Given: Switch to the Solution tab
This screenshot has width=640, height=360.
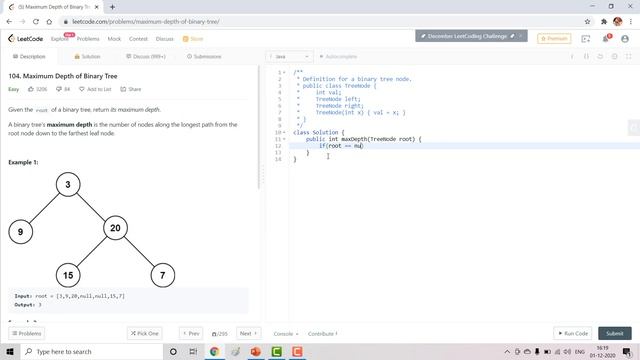Looking at the screenshot, I should tap(87, 56).
